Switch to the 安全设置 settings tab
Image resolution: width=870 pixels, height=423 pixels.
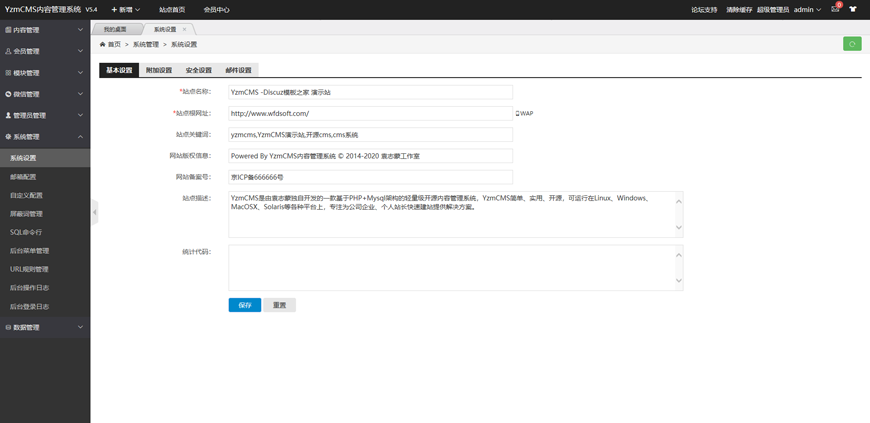pyautogui.click(x=199, y=70)
